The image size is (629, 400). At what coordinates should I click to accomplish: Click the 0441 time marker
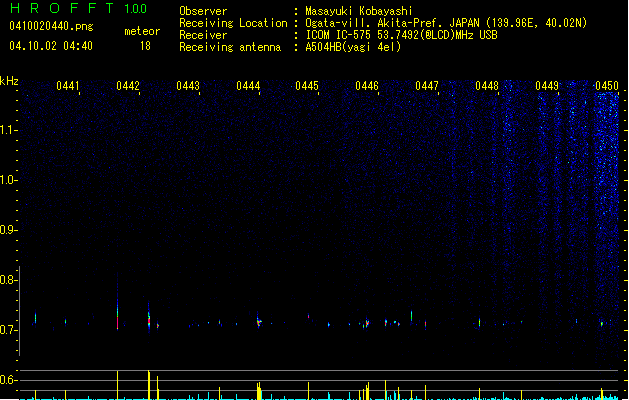[x=67, y=86]
